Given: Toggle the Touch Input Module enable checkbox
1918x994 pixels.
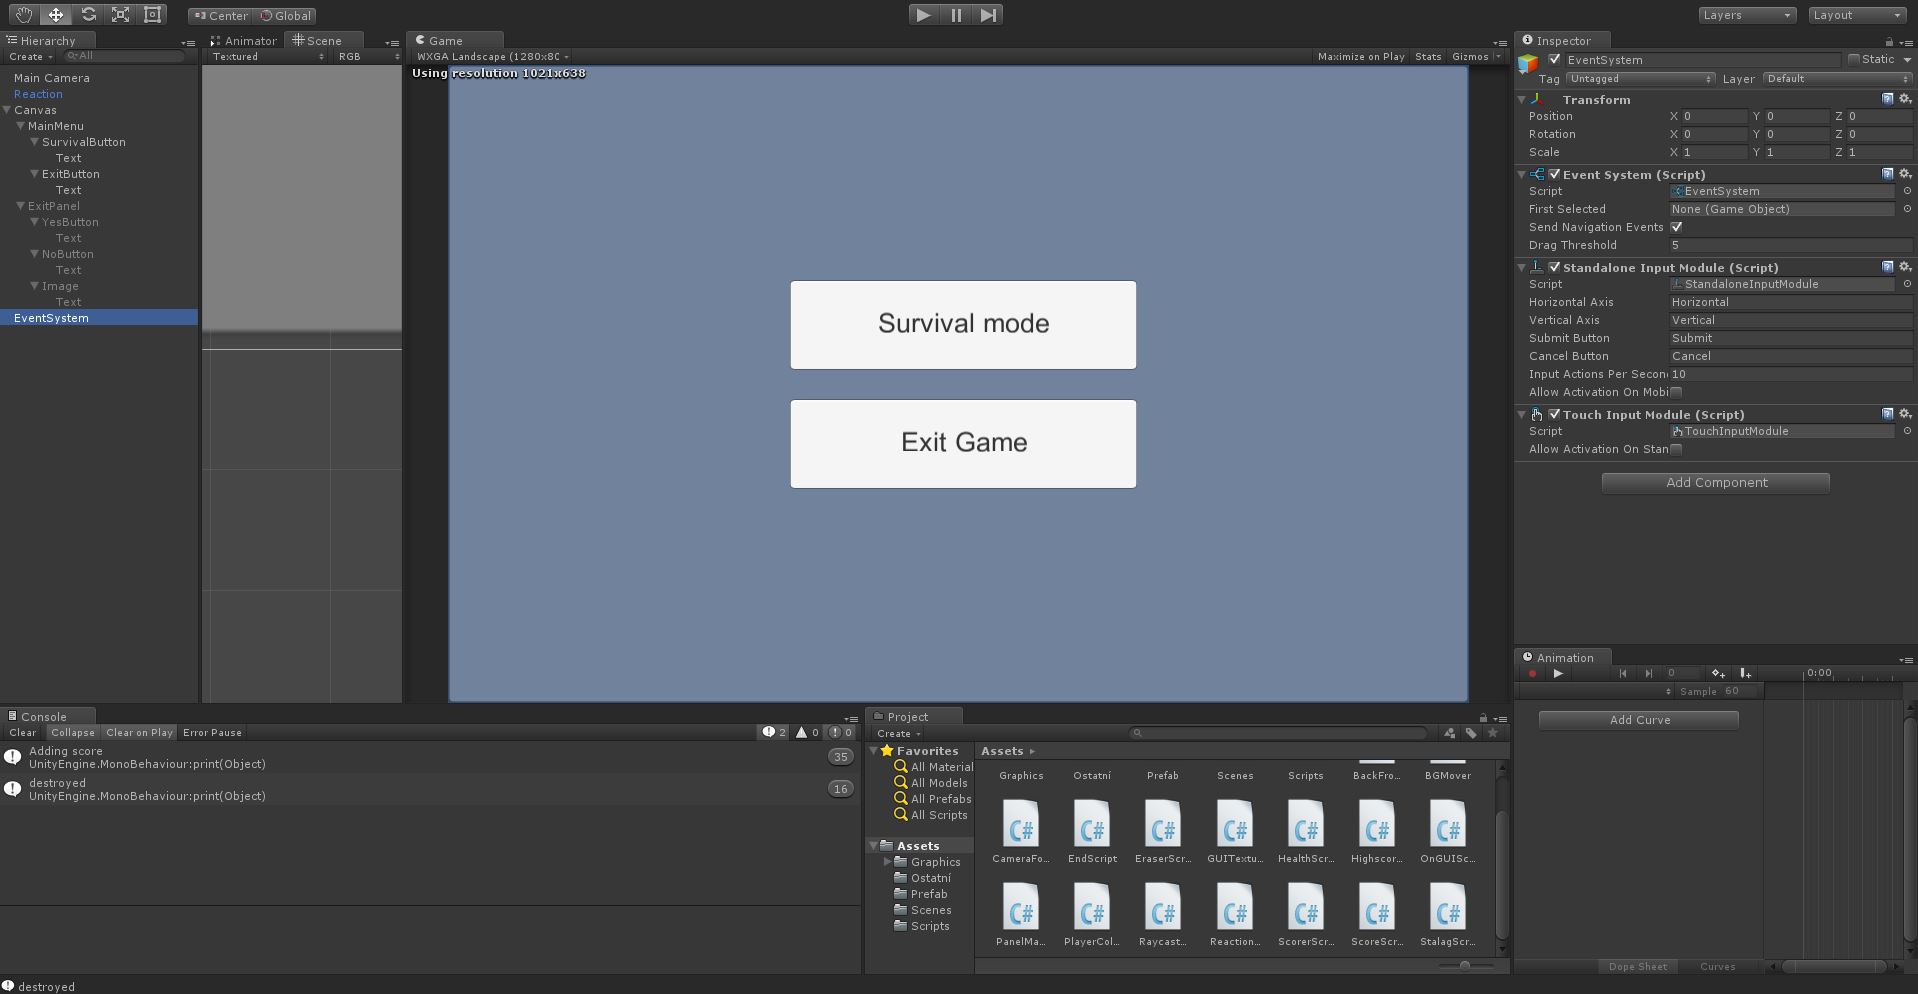Looking at the screenshot, I should 1554,414.
